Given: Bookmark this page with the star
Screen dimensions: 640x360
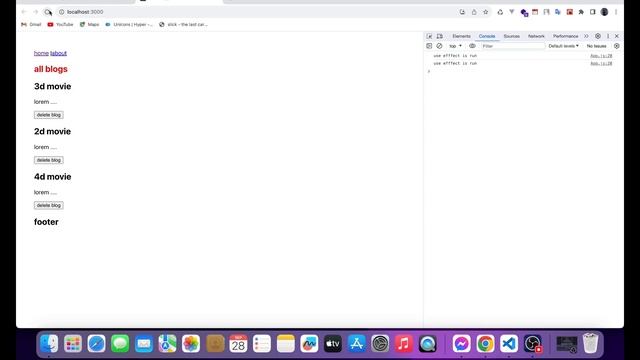Looking at the screenshot, I should point(486,12).
